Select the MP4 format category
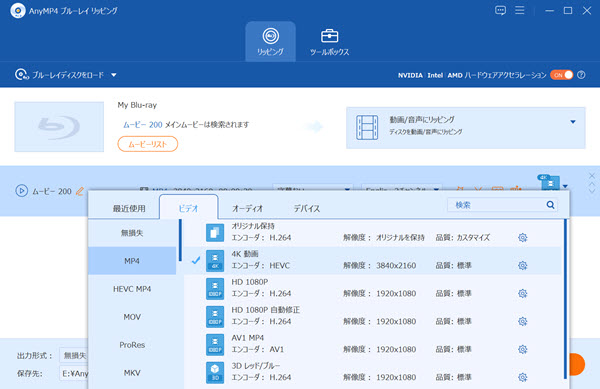 pos(132,261)
